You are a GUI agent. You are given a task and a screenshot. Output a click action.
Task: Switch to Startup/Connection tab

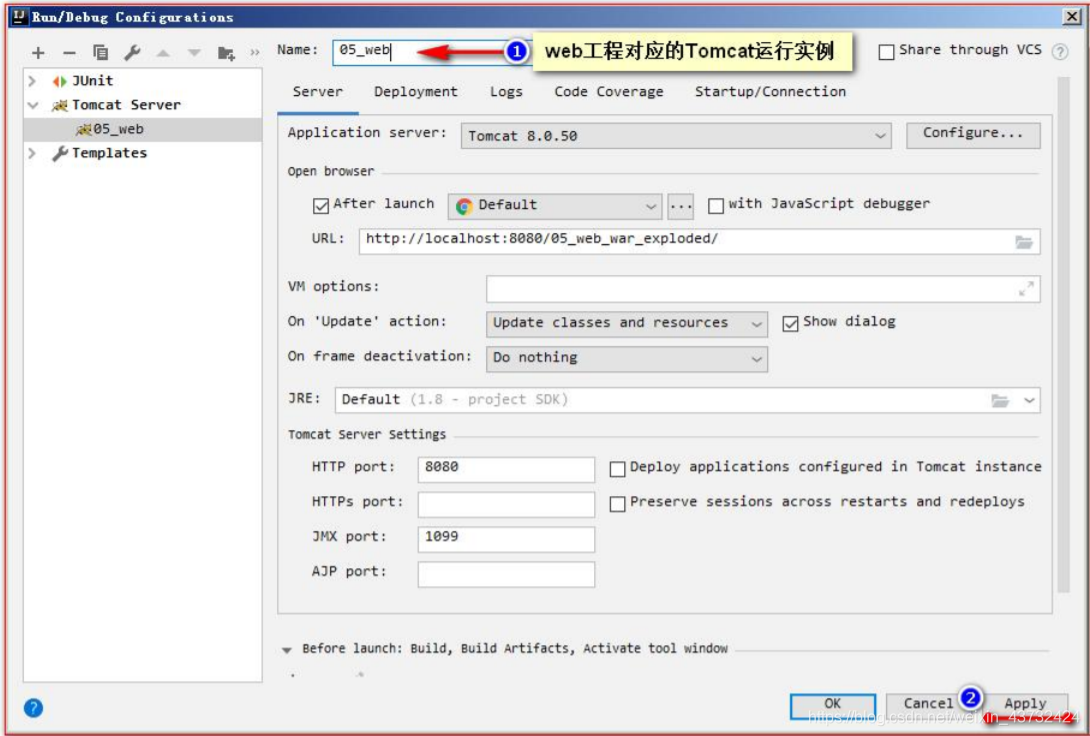pos(770,92)
